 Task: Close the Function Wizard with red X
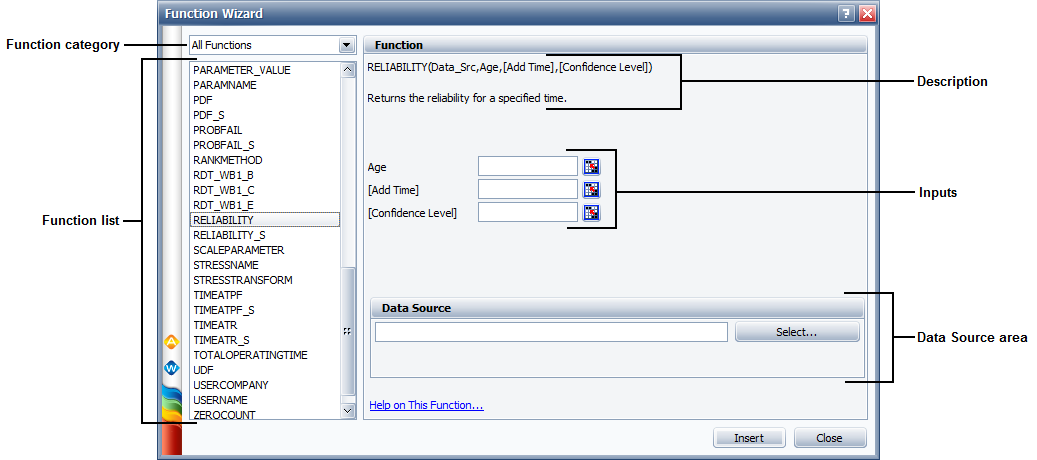(x=867, y=14)
